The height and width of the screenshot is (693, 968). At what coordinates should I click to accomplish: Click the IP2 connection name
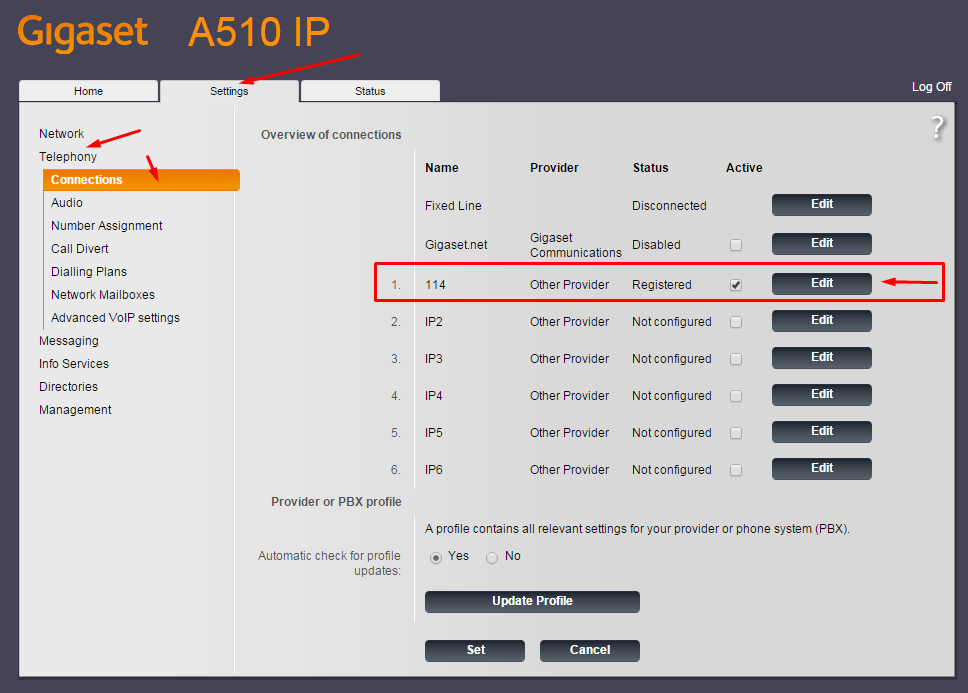click(434, 322)
